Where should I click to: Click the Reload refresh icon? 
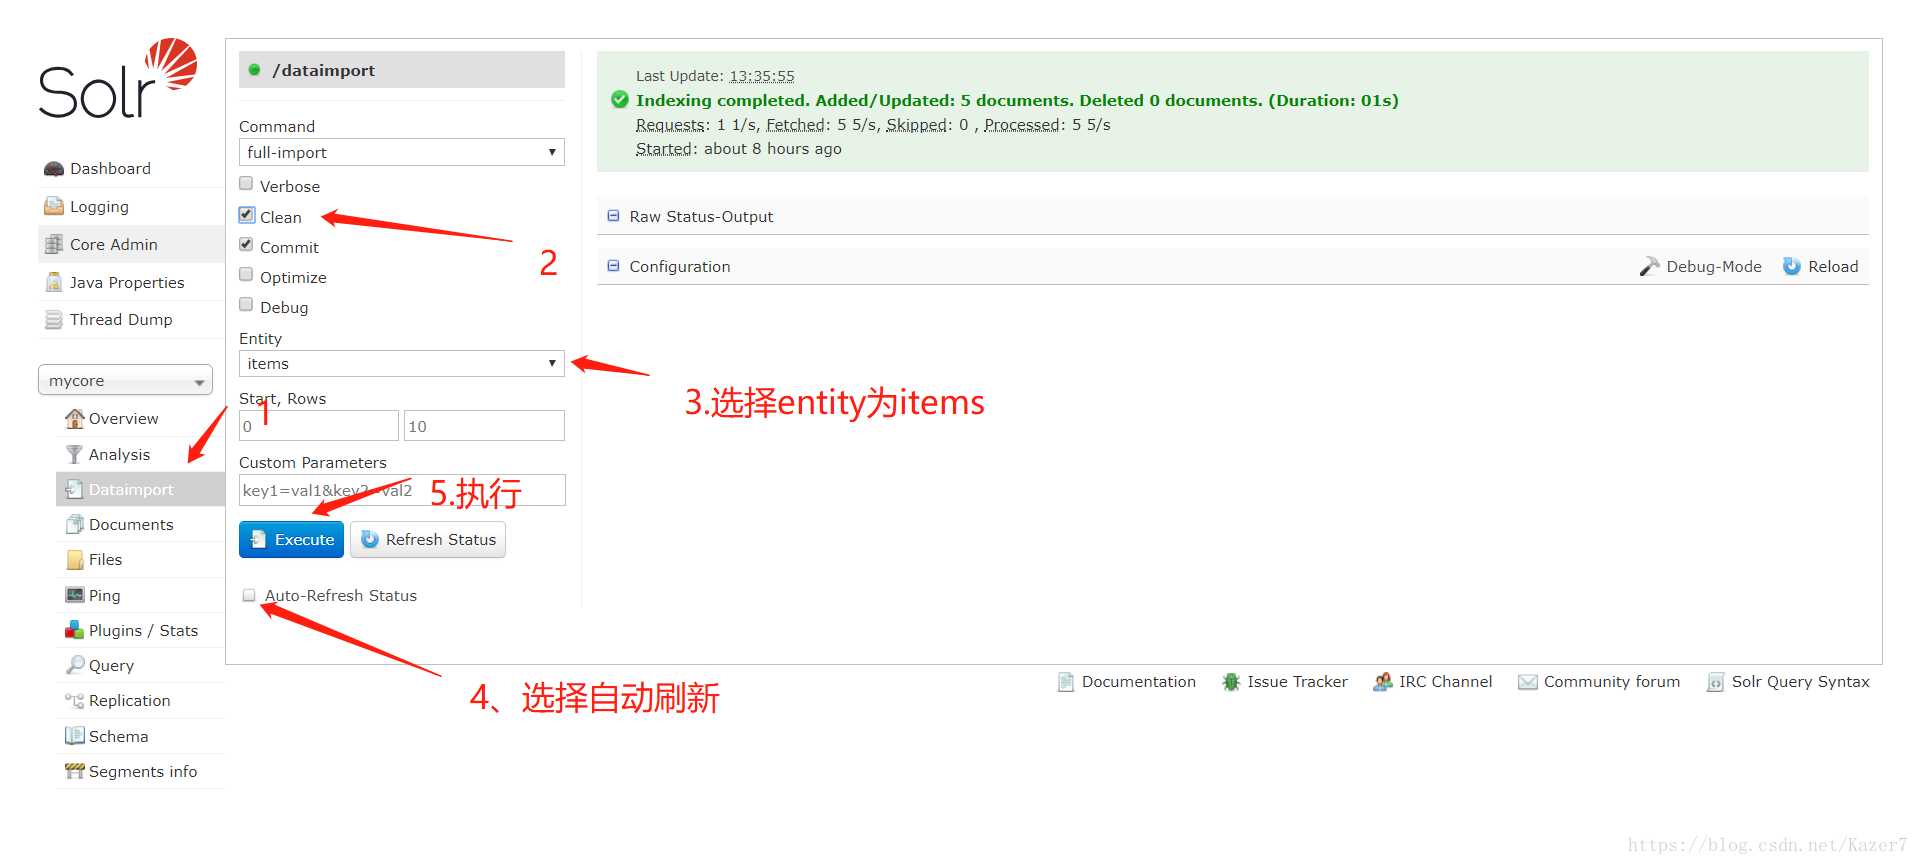[1792, 266]
